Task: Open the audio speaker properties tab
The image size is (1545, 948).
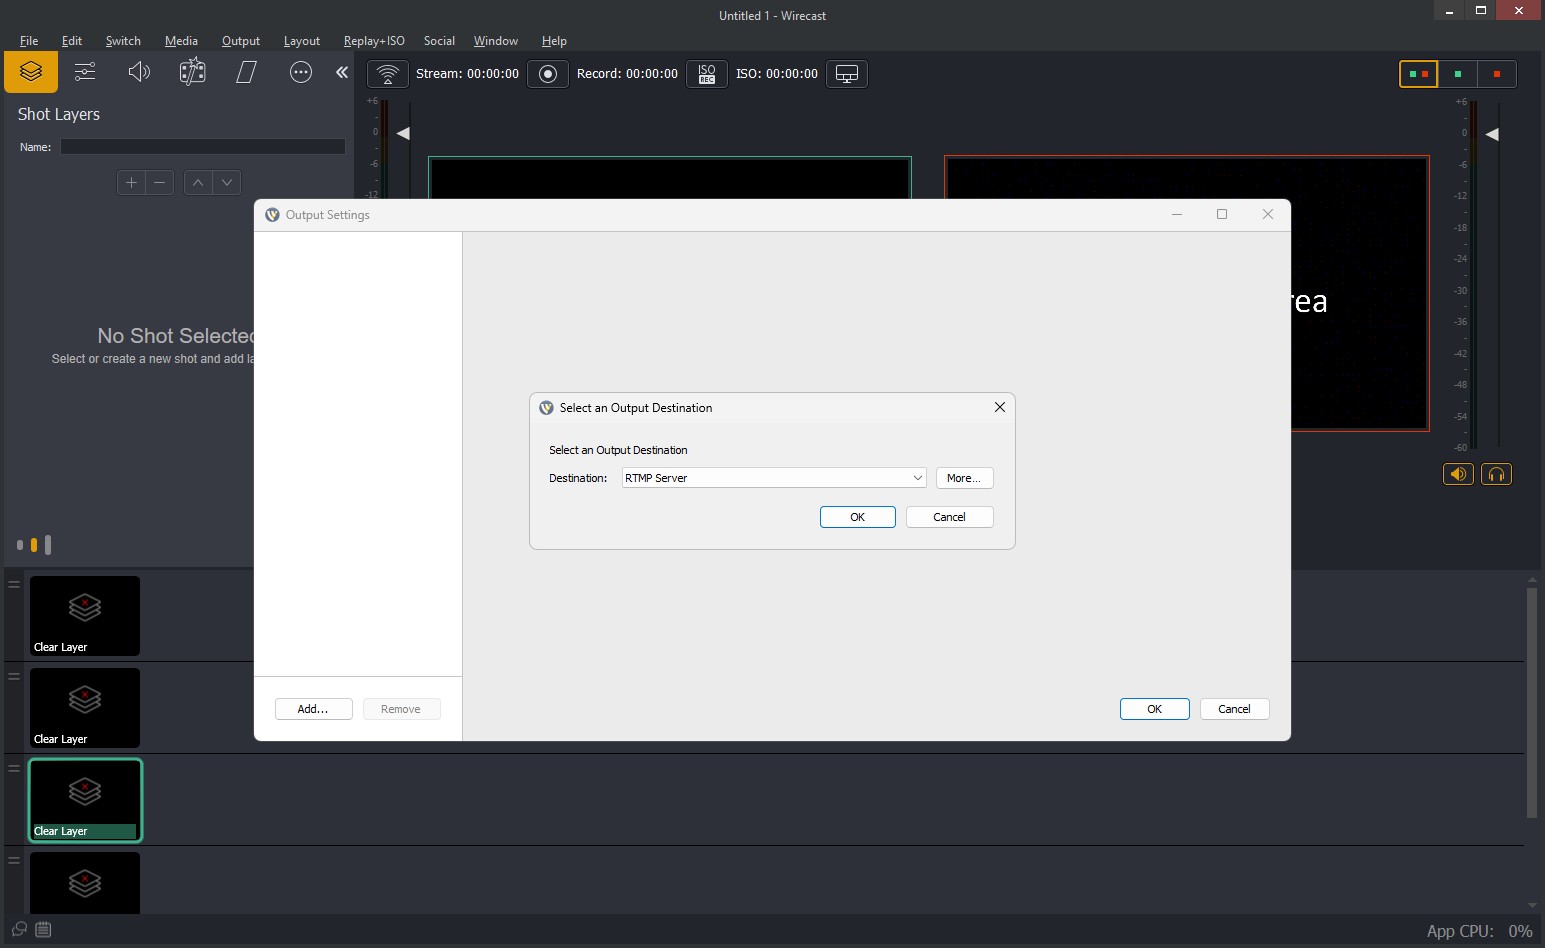Action: (139, 72)
